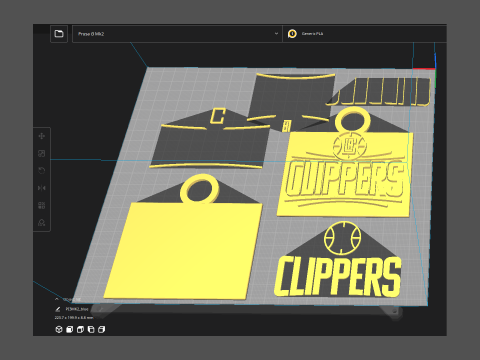480x360 pixels.
Task: Open the Prusa i3 Mk2 printer dropdown
Action: tap(177, 34)
